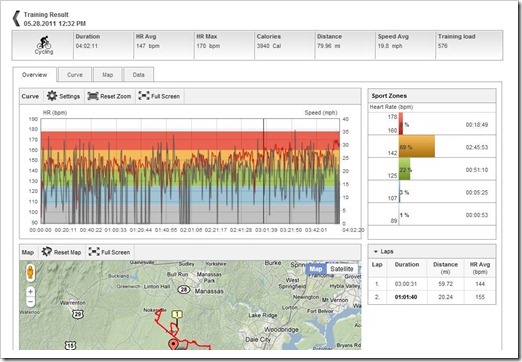Click zone time 00:00:53
Image resolution: width=522 pixels, height=362 pixels.
[477, 215]
